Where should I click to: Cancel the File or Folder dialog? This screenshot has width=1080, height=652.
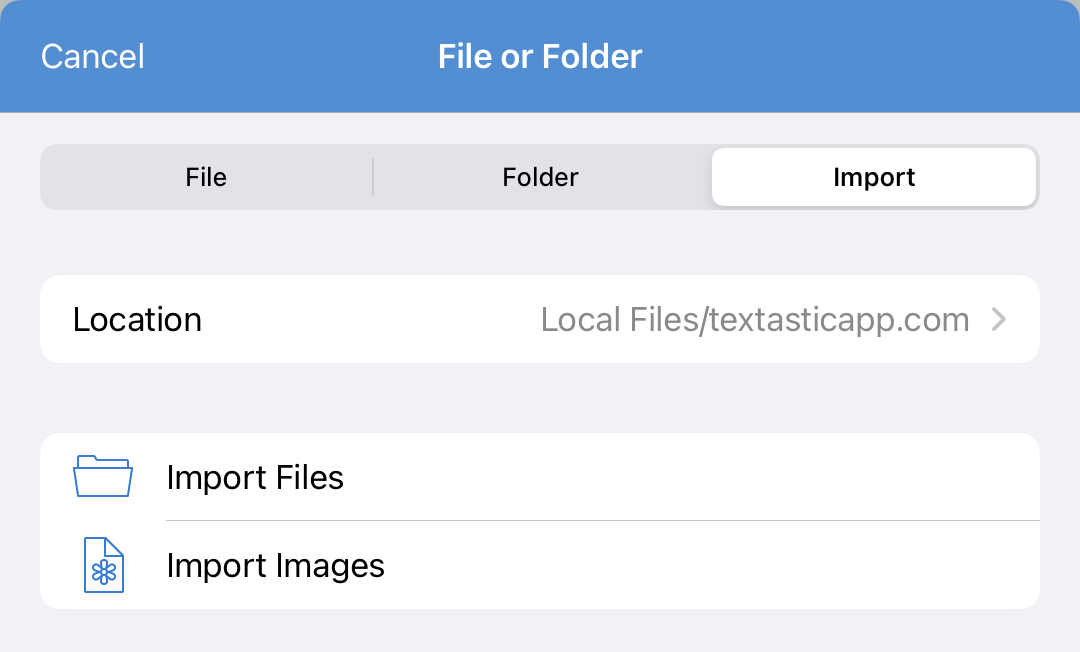click(x=93, y=56)
